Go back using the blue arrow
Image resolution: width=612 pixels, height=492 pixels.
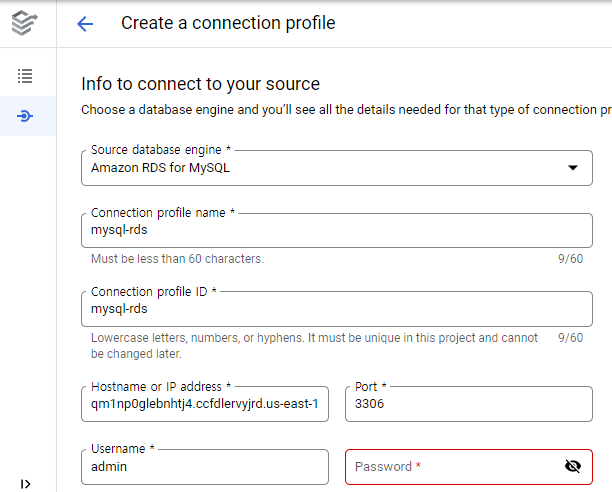85,24
